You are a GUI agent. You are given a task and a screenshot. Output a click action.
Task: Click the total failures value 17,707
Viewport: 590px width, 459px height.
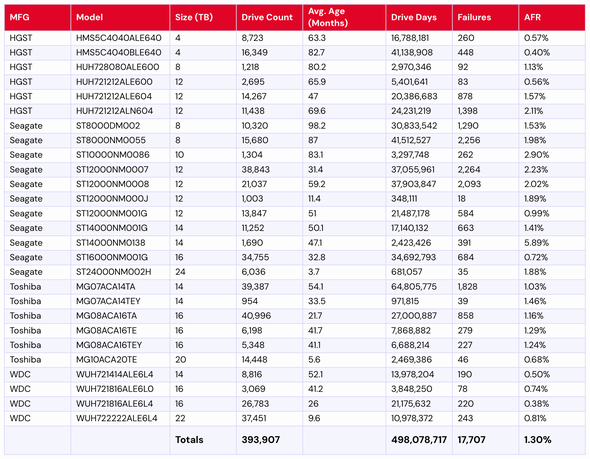(485, 440)
